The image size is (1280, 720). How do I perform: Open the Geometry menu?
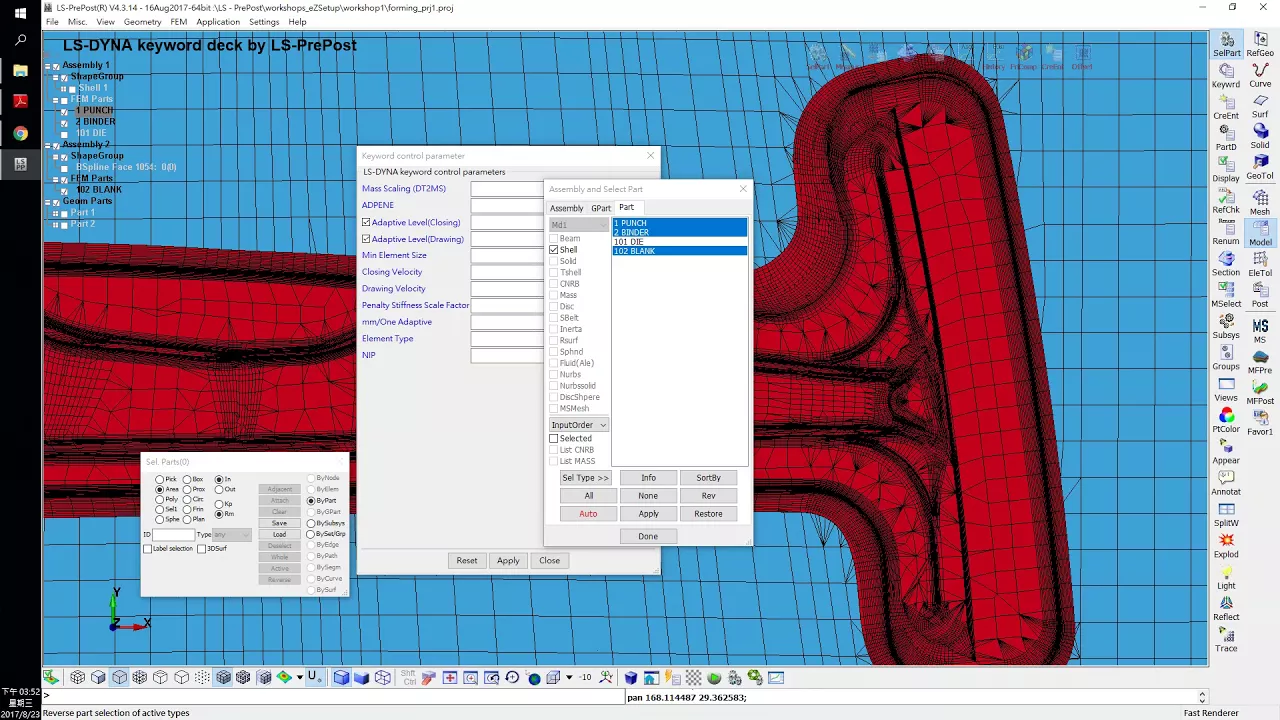pos(142,21)
